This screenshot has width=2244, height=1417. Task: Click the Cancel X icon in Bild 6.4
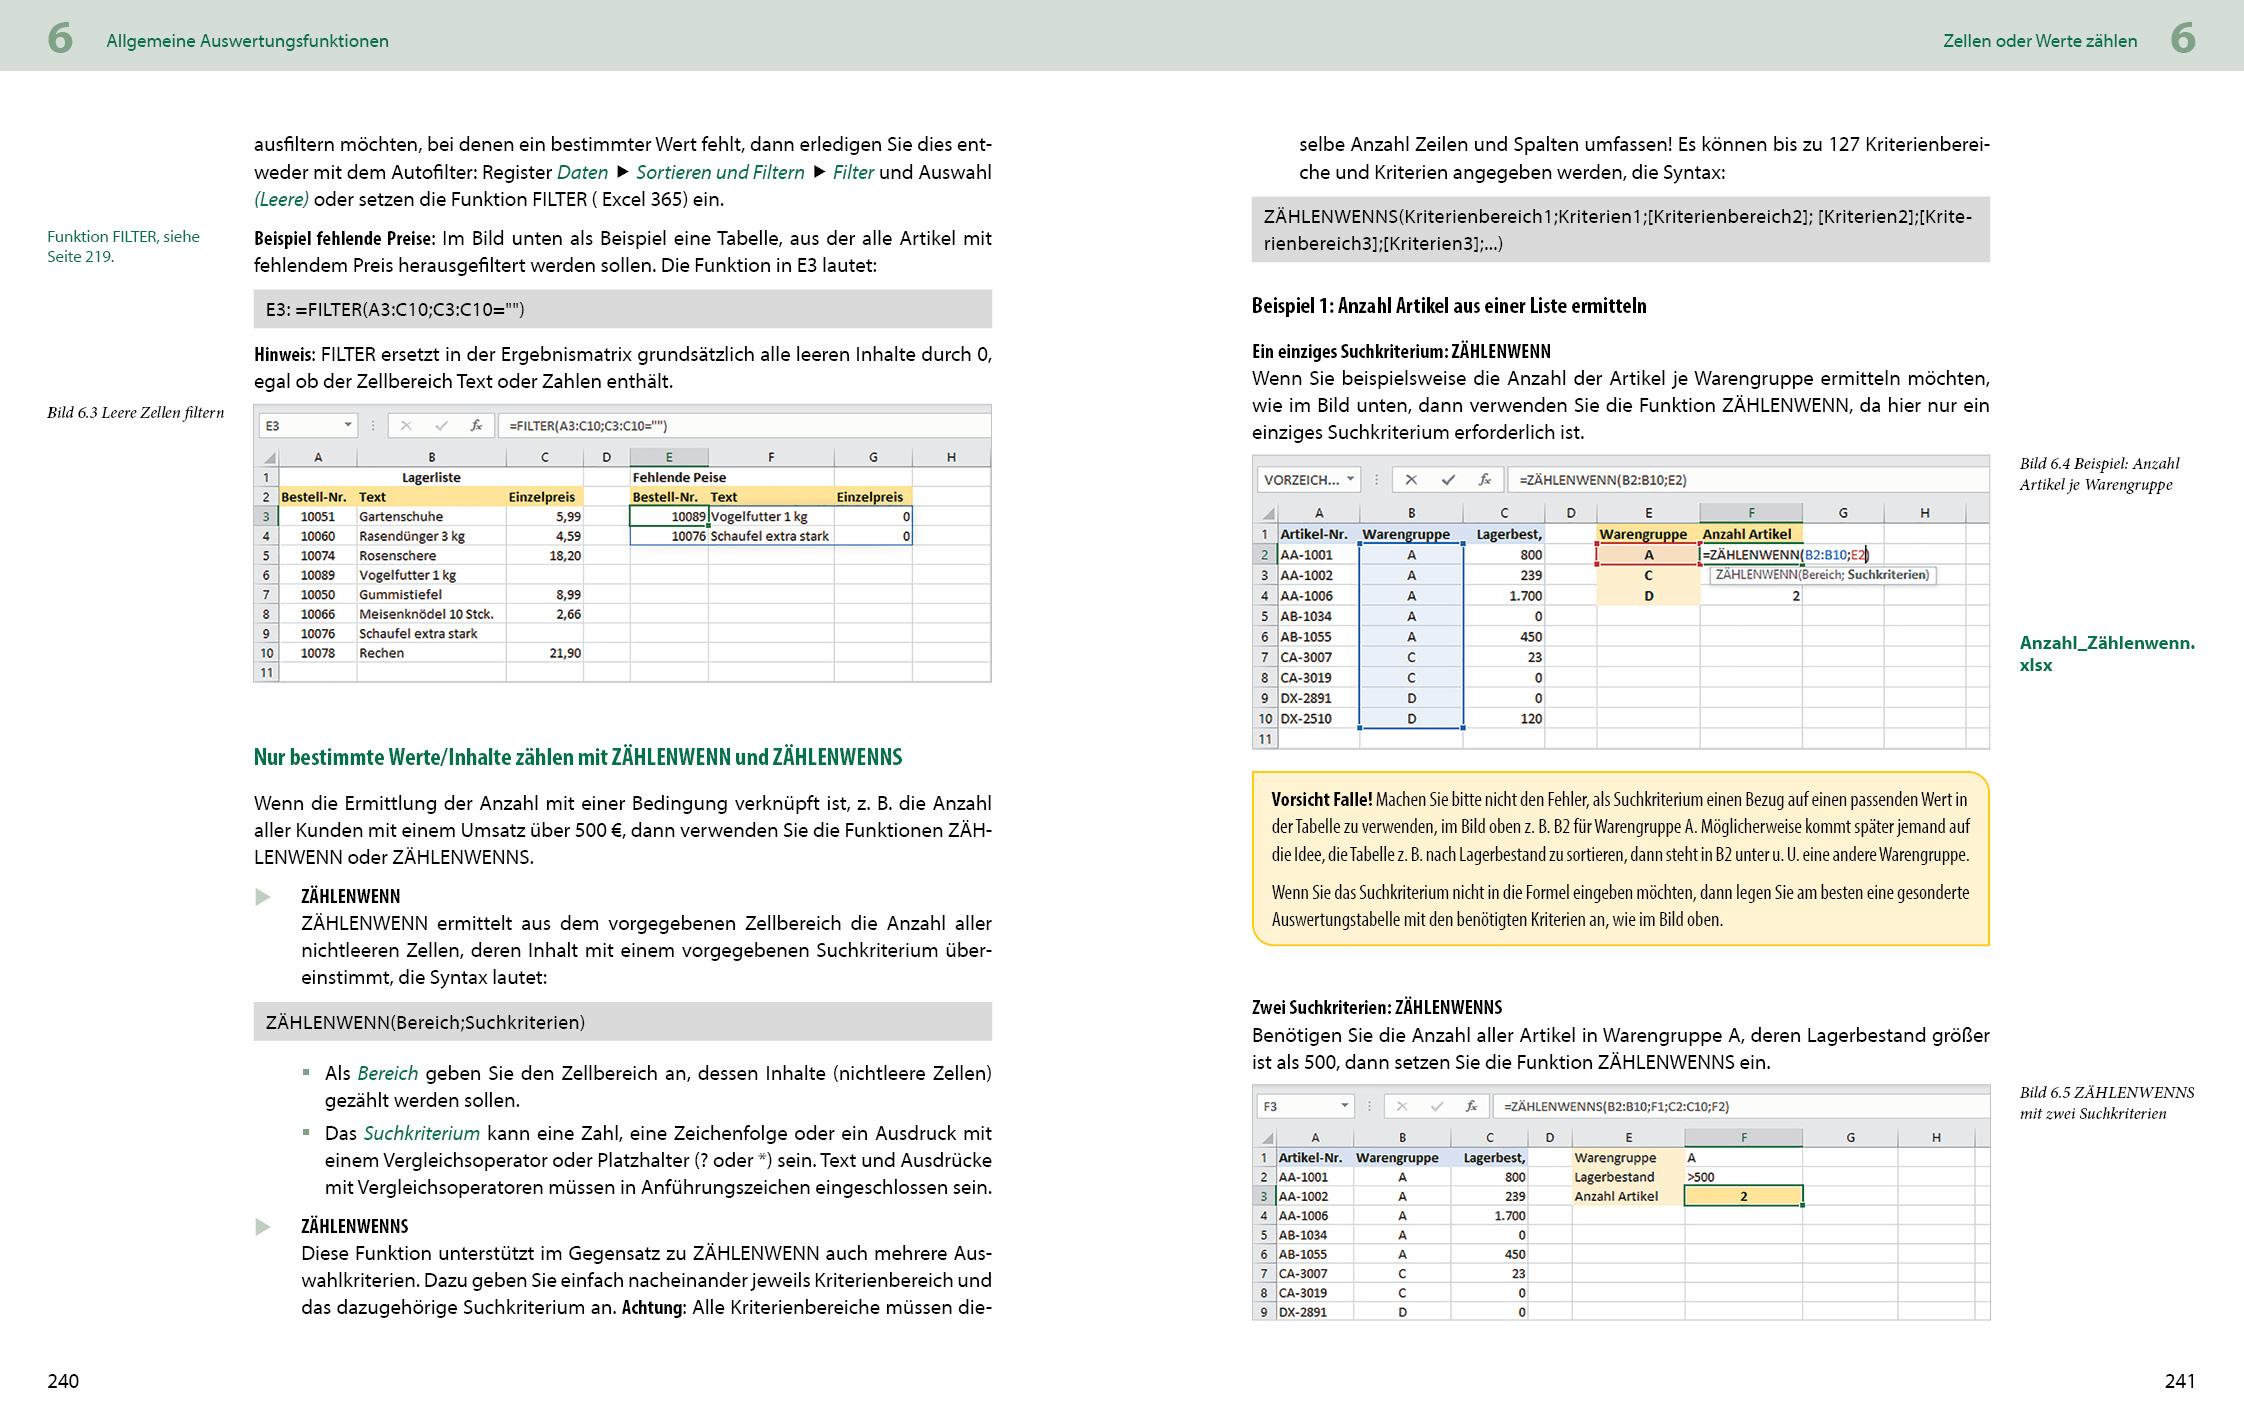[x=1412, y=480]
